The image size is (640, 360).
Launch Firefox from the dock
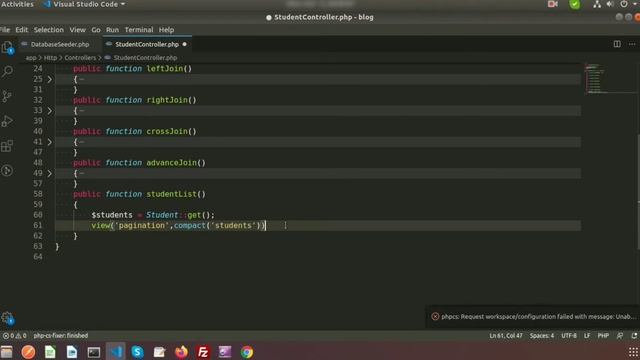click(181, 352)
